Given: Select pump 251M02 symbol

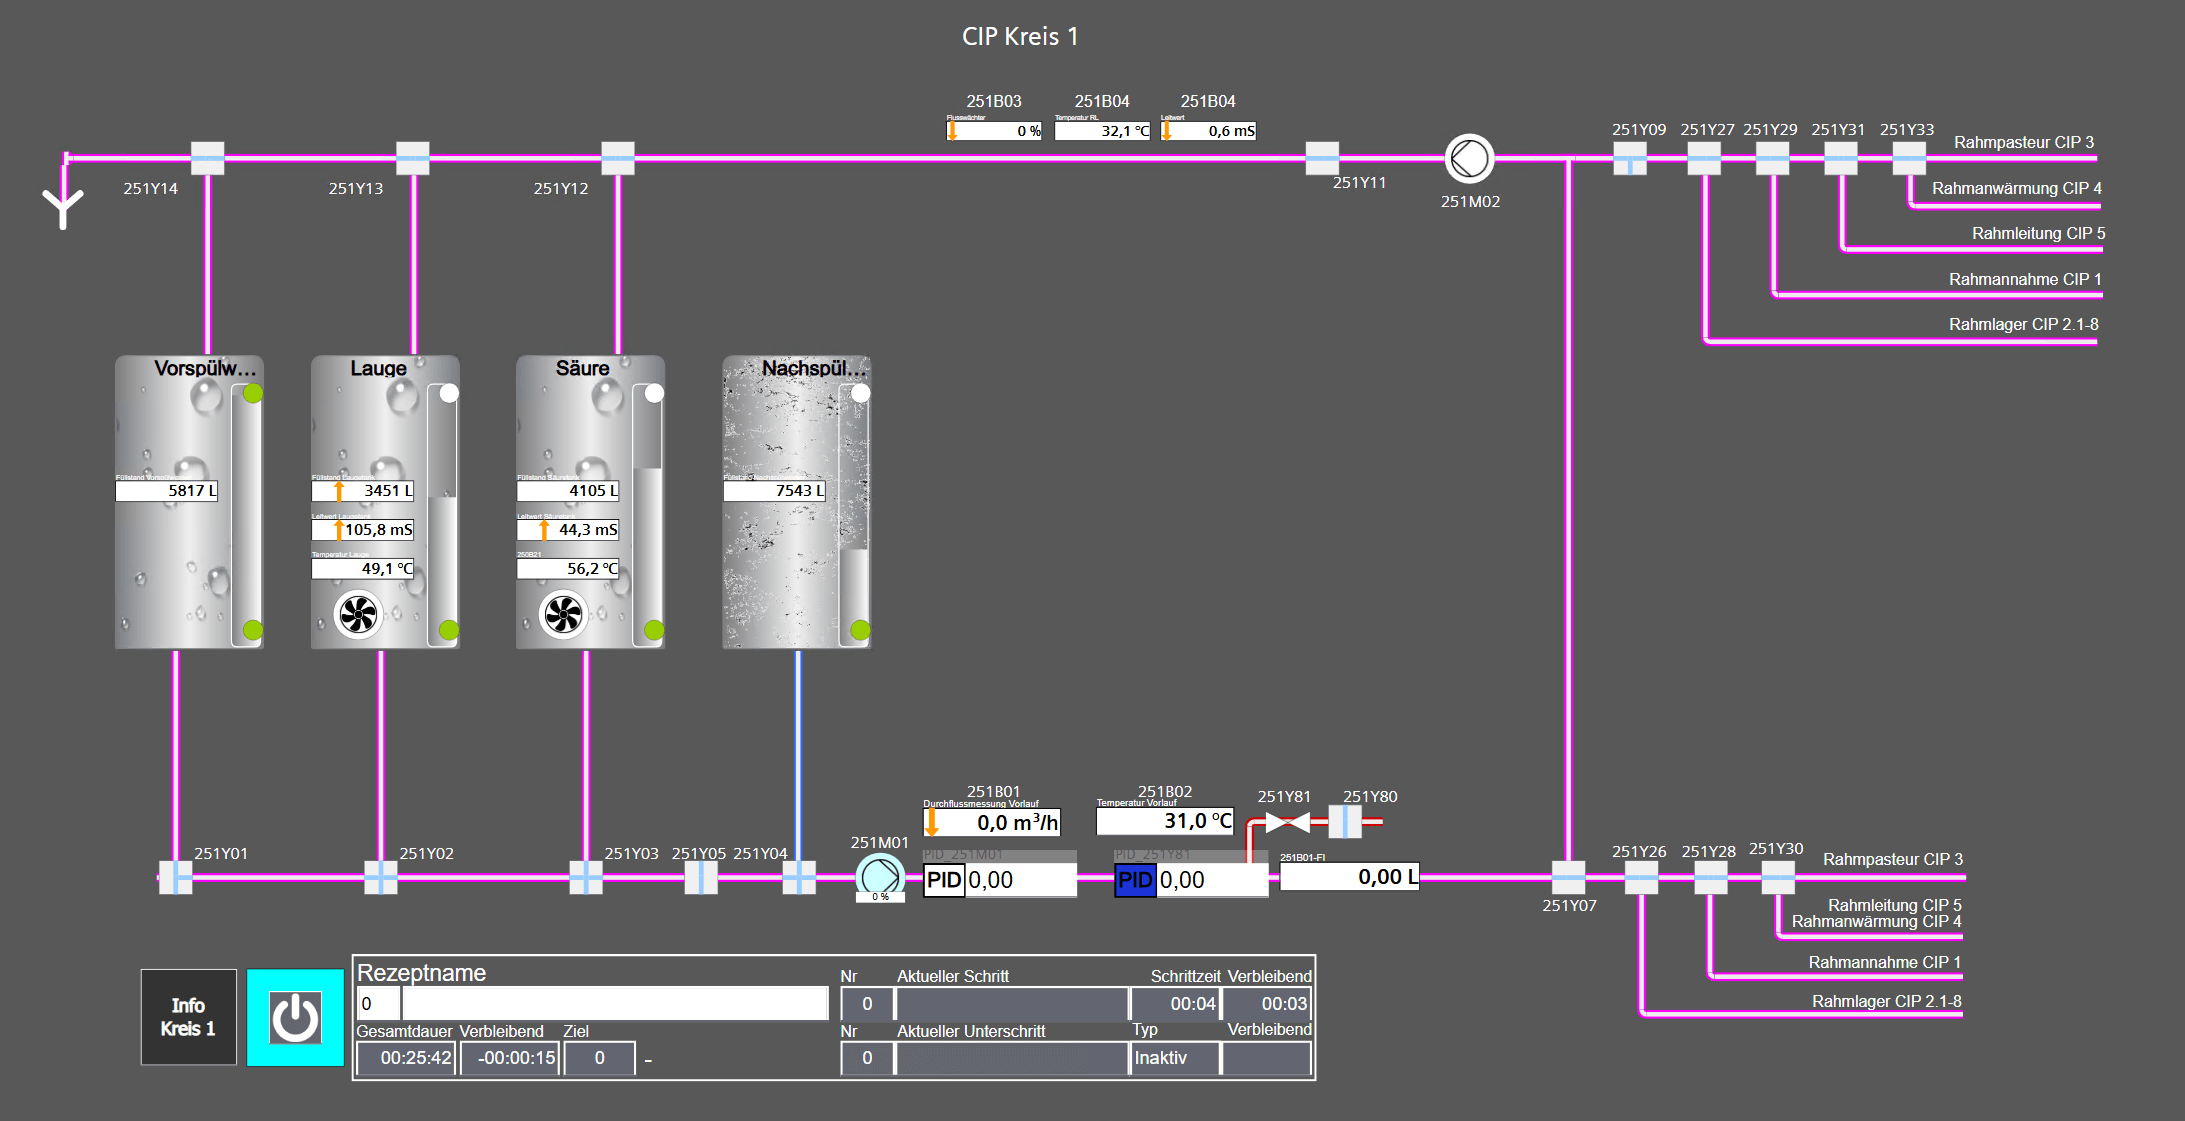Looking at the screenshot, I should coord(1469,158).
